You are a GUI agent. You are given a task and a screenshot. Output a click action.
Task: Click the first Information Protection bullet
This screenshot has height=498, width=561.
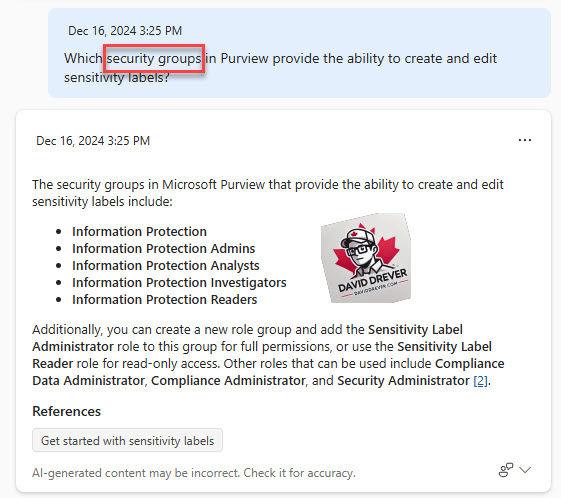(x=139, y=231)
